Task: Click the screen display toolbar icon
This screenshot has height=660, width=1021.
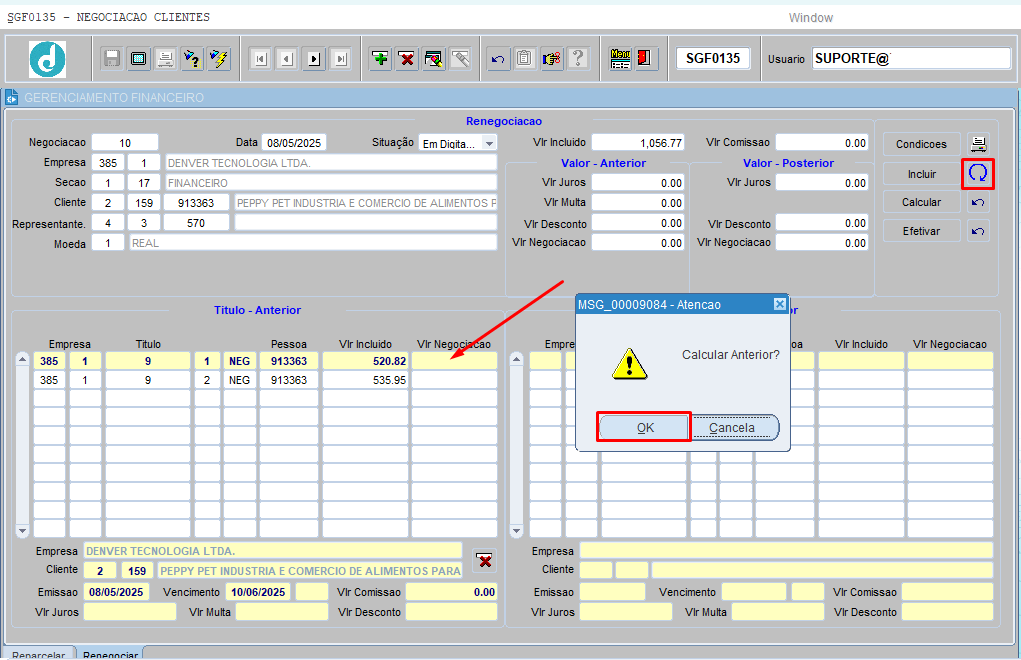Action: pyautogui.click(x=139, y=59)
